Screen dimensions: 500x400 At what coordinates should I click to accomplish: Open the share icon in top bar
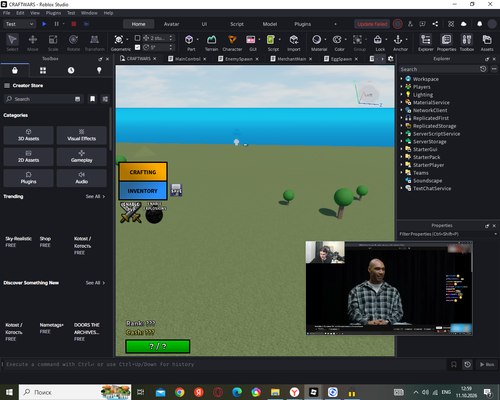point(435,24)
